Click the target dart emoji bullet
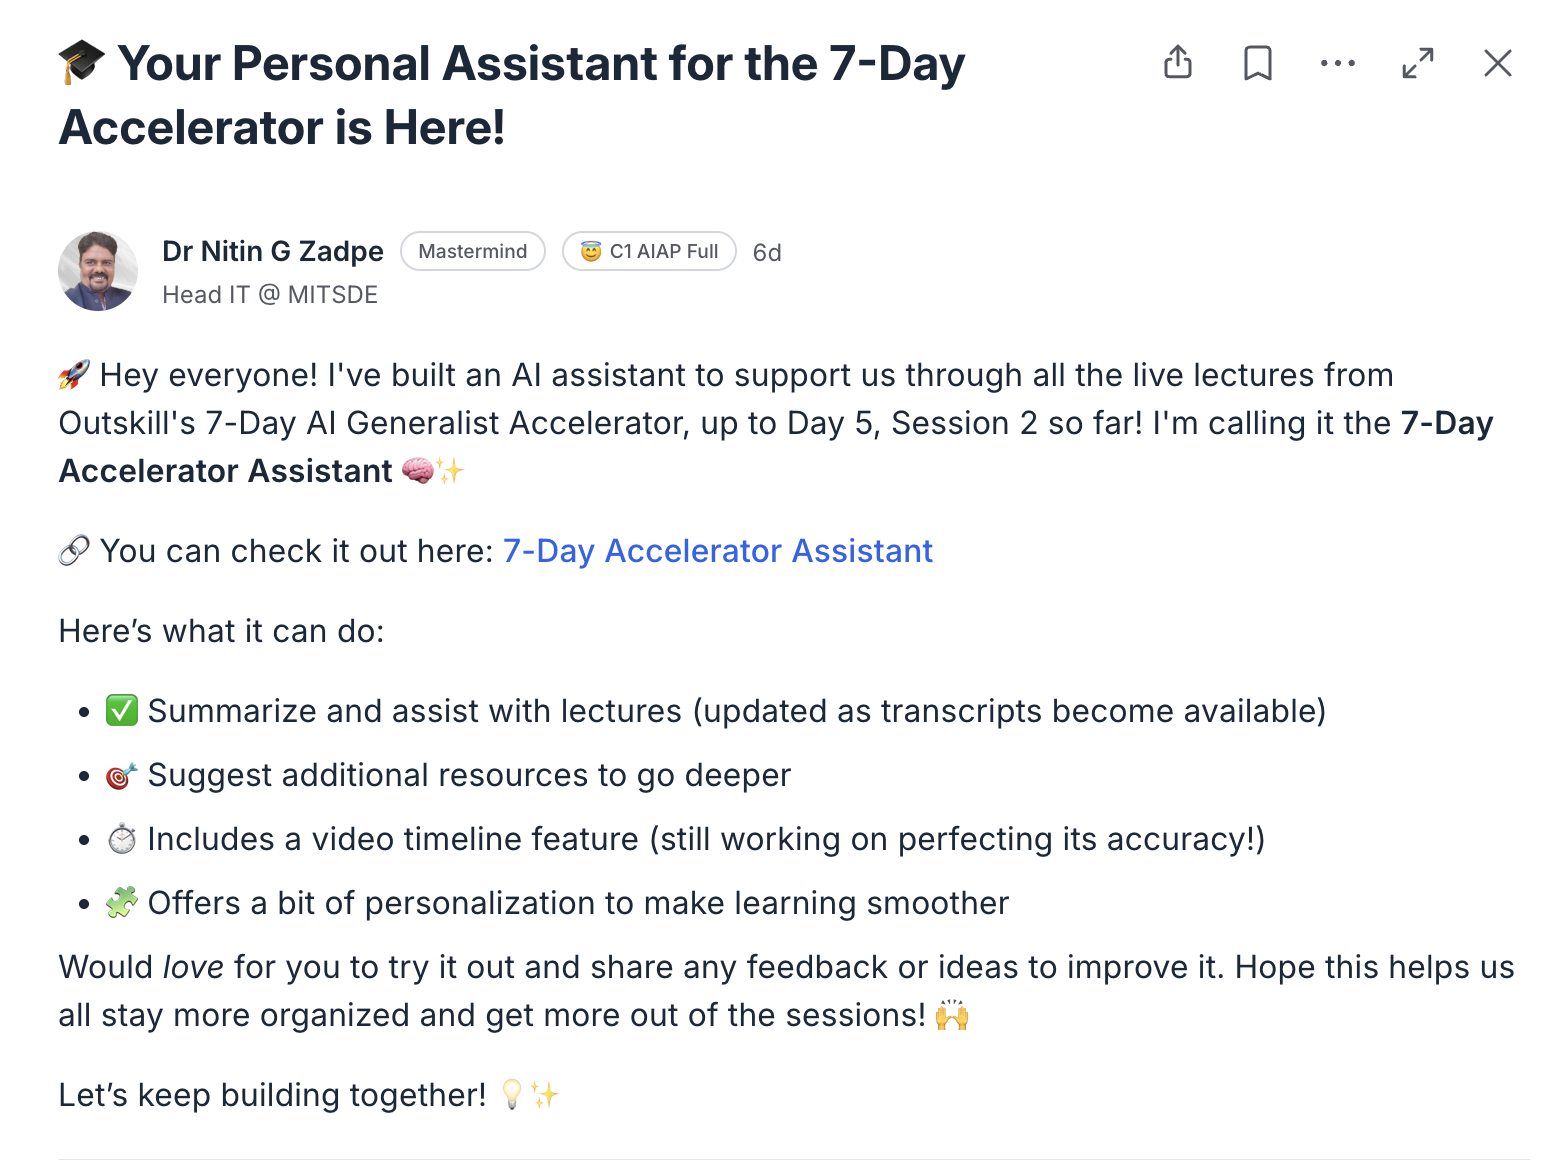Screen dimensions: 1566x1160 [122, 775]
